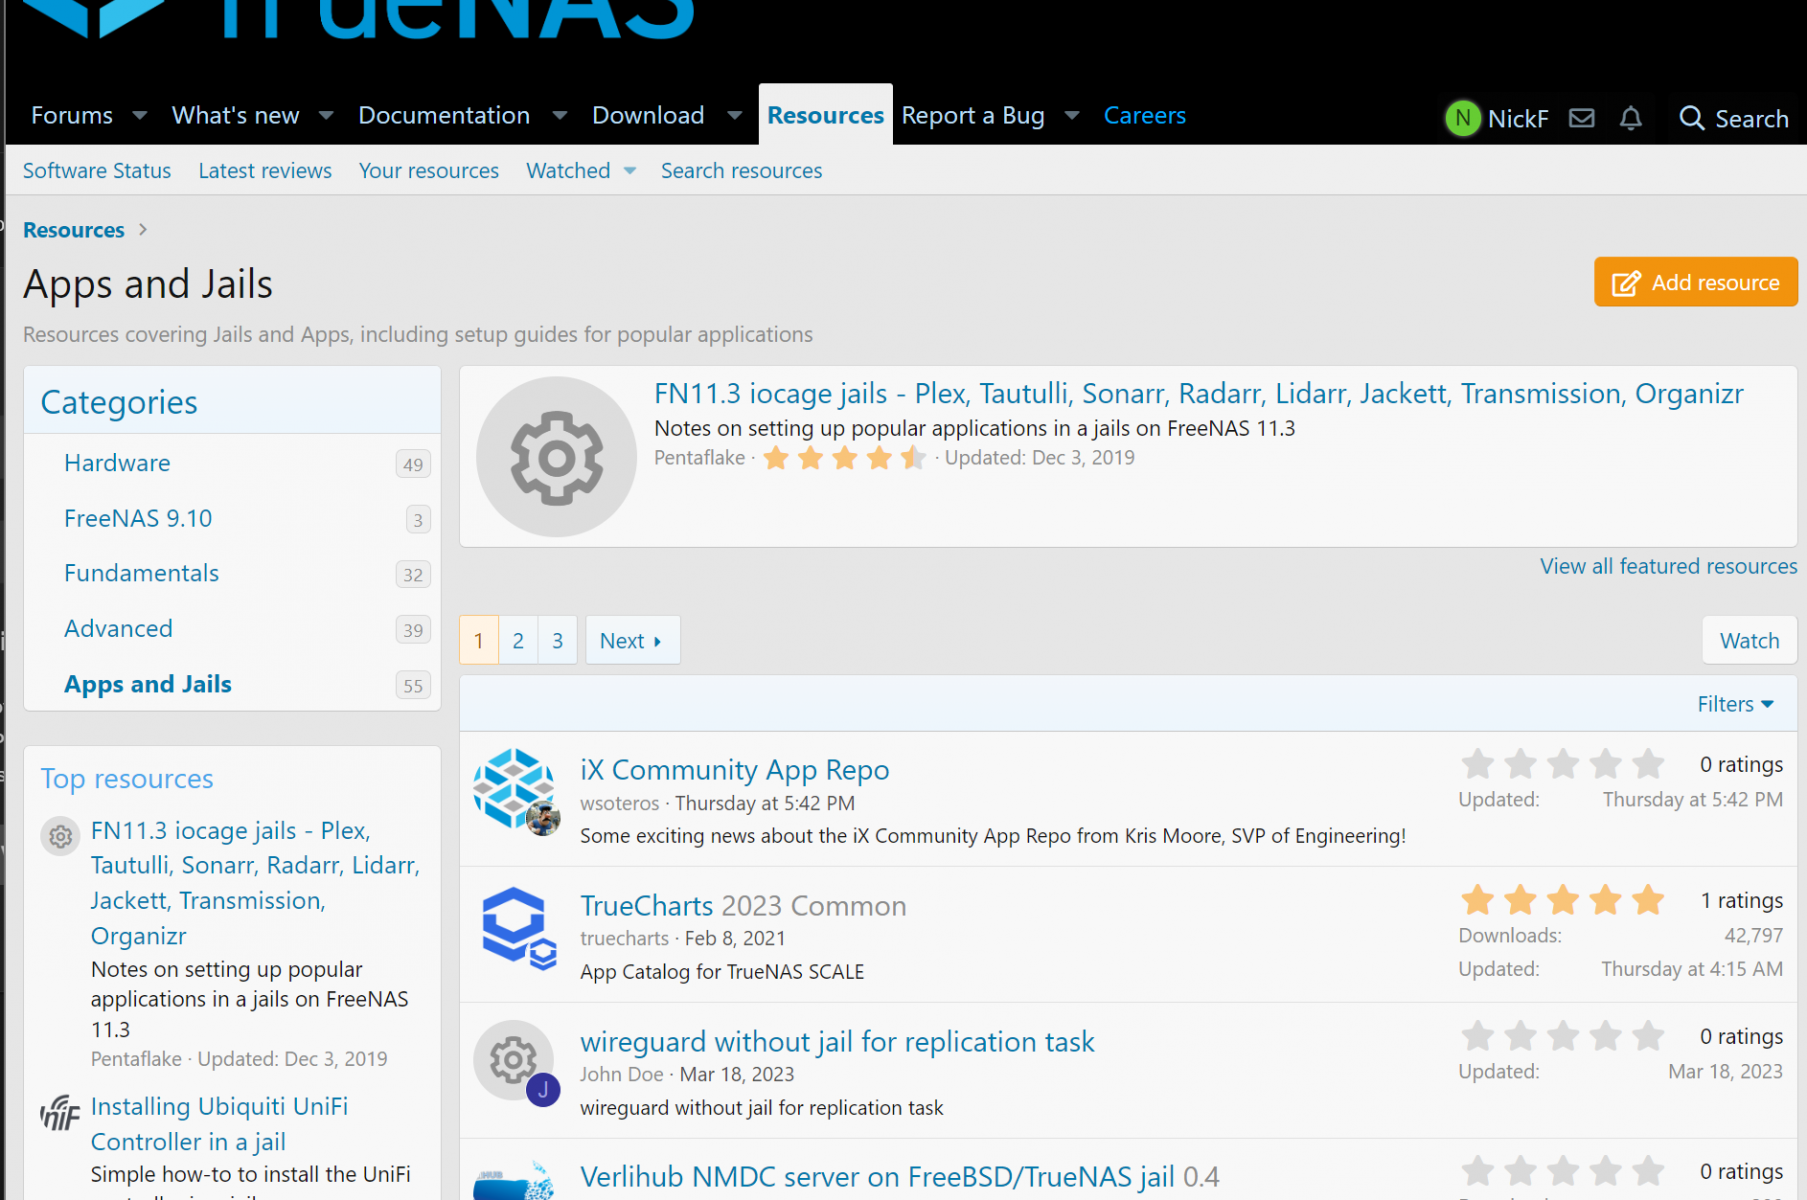Open the Forums tab
Screen dimensions: 1807x1200
pyautogui.click(x=72, y=116)
